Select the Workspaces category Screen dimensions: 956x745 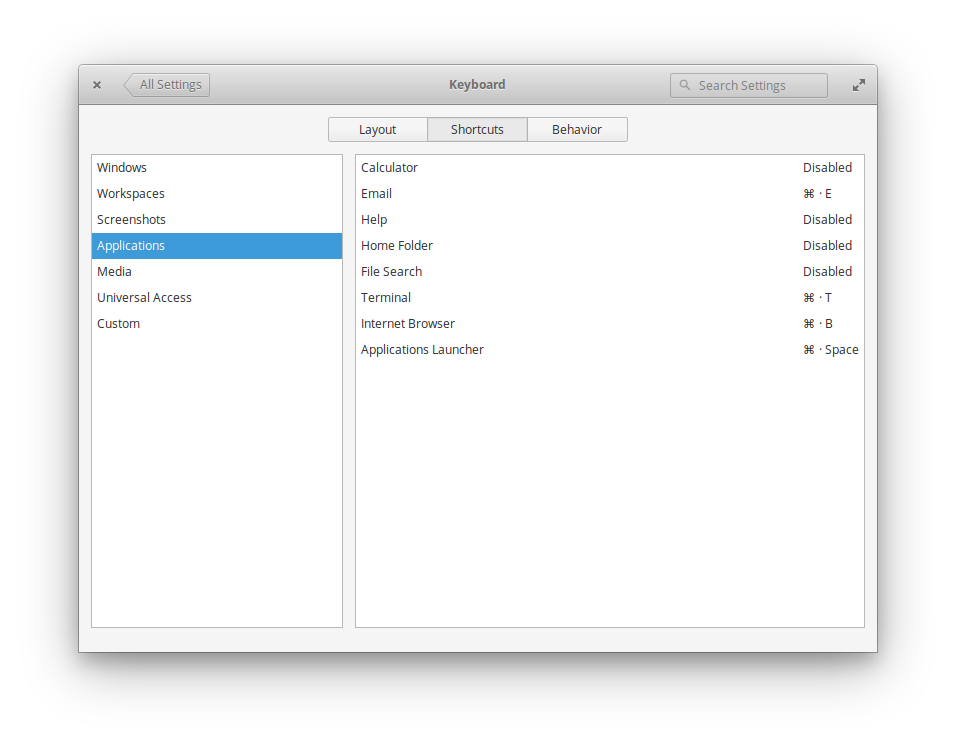coord(216,194)
